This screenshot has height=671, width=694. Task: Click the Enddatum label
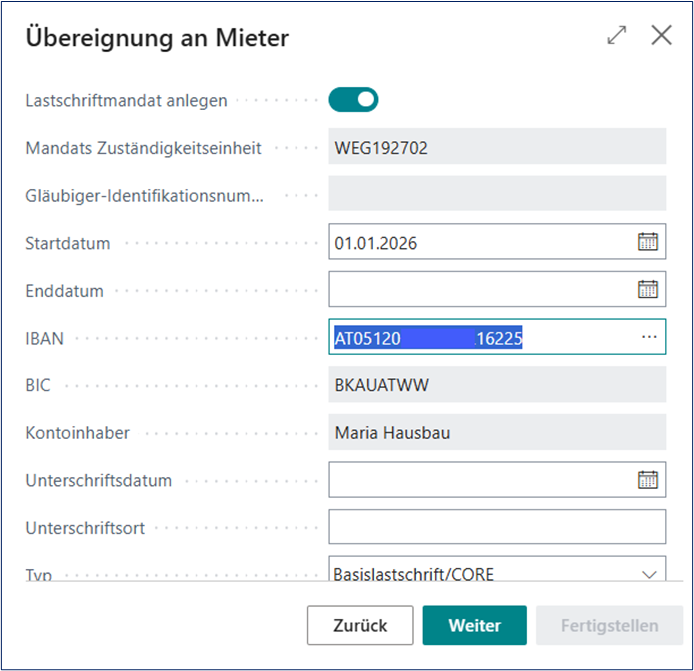click(65, 291)
